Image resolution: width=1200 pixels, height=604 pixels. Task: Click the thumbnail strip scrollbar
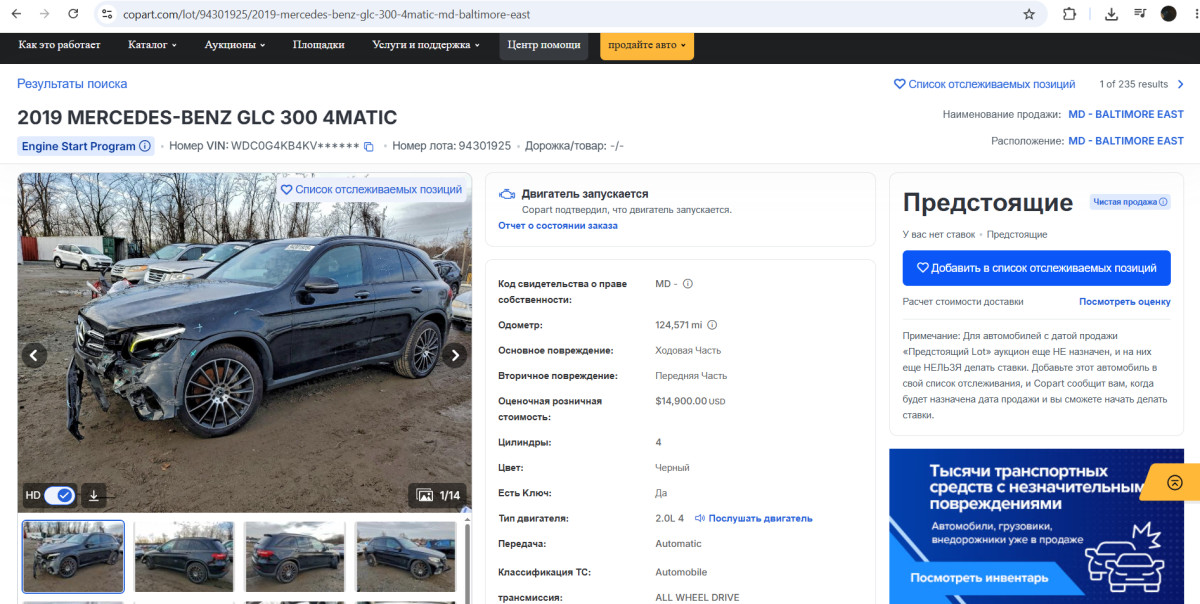tap(466, 561)
